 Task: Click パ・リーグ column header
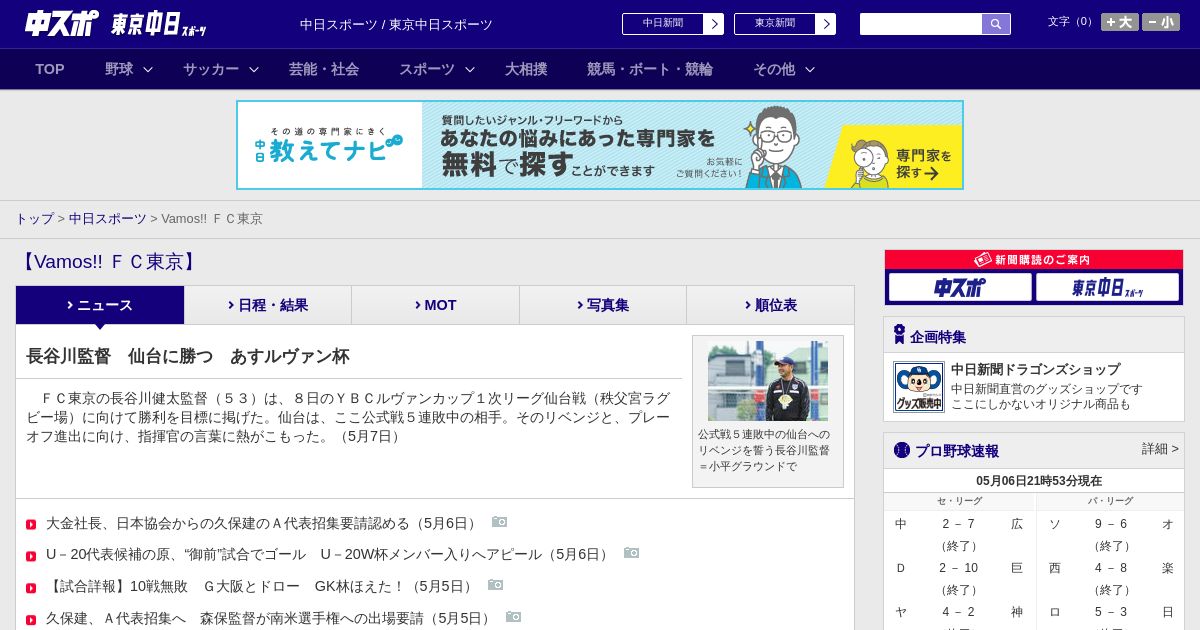click(x=1111, y=501)
